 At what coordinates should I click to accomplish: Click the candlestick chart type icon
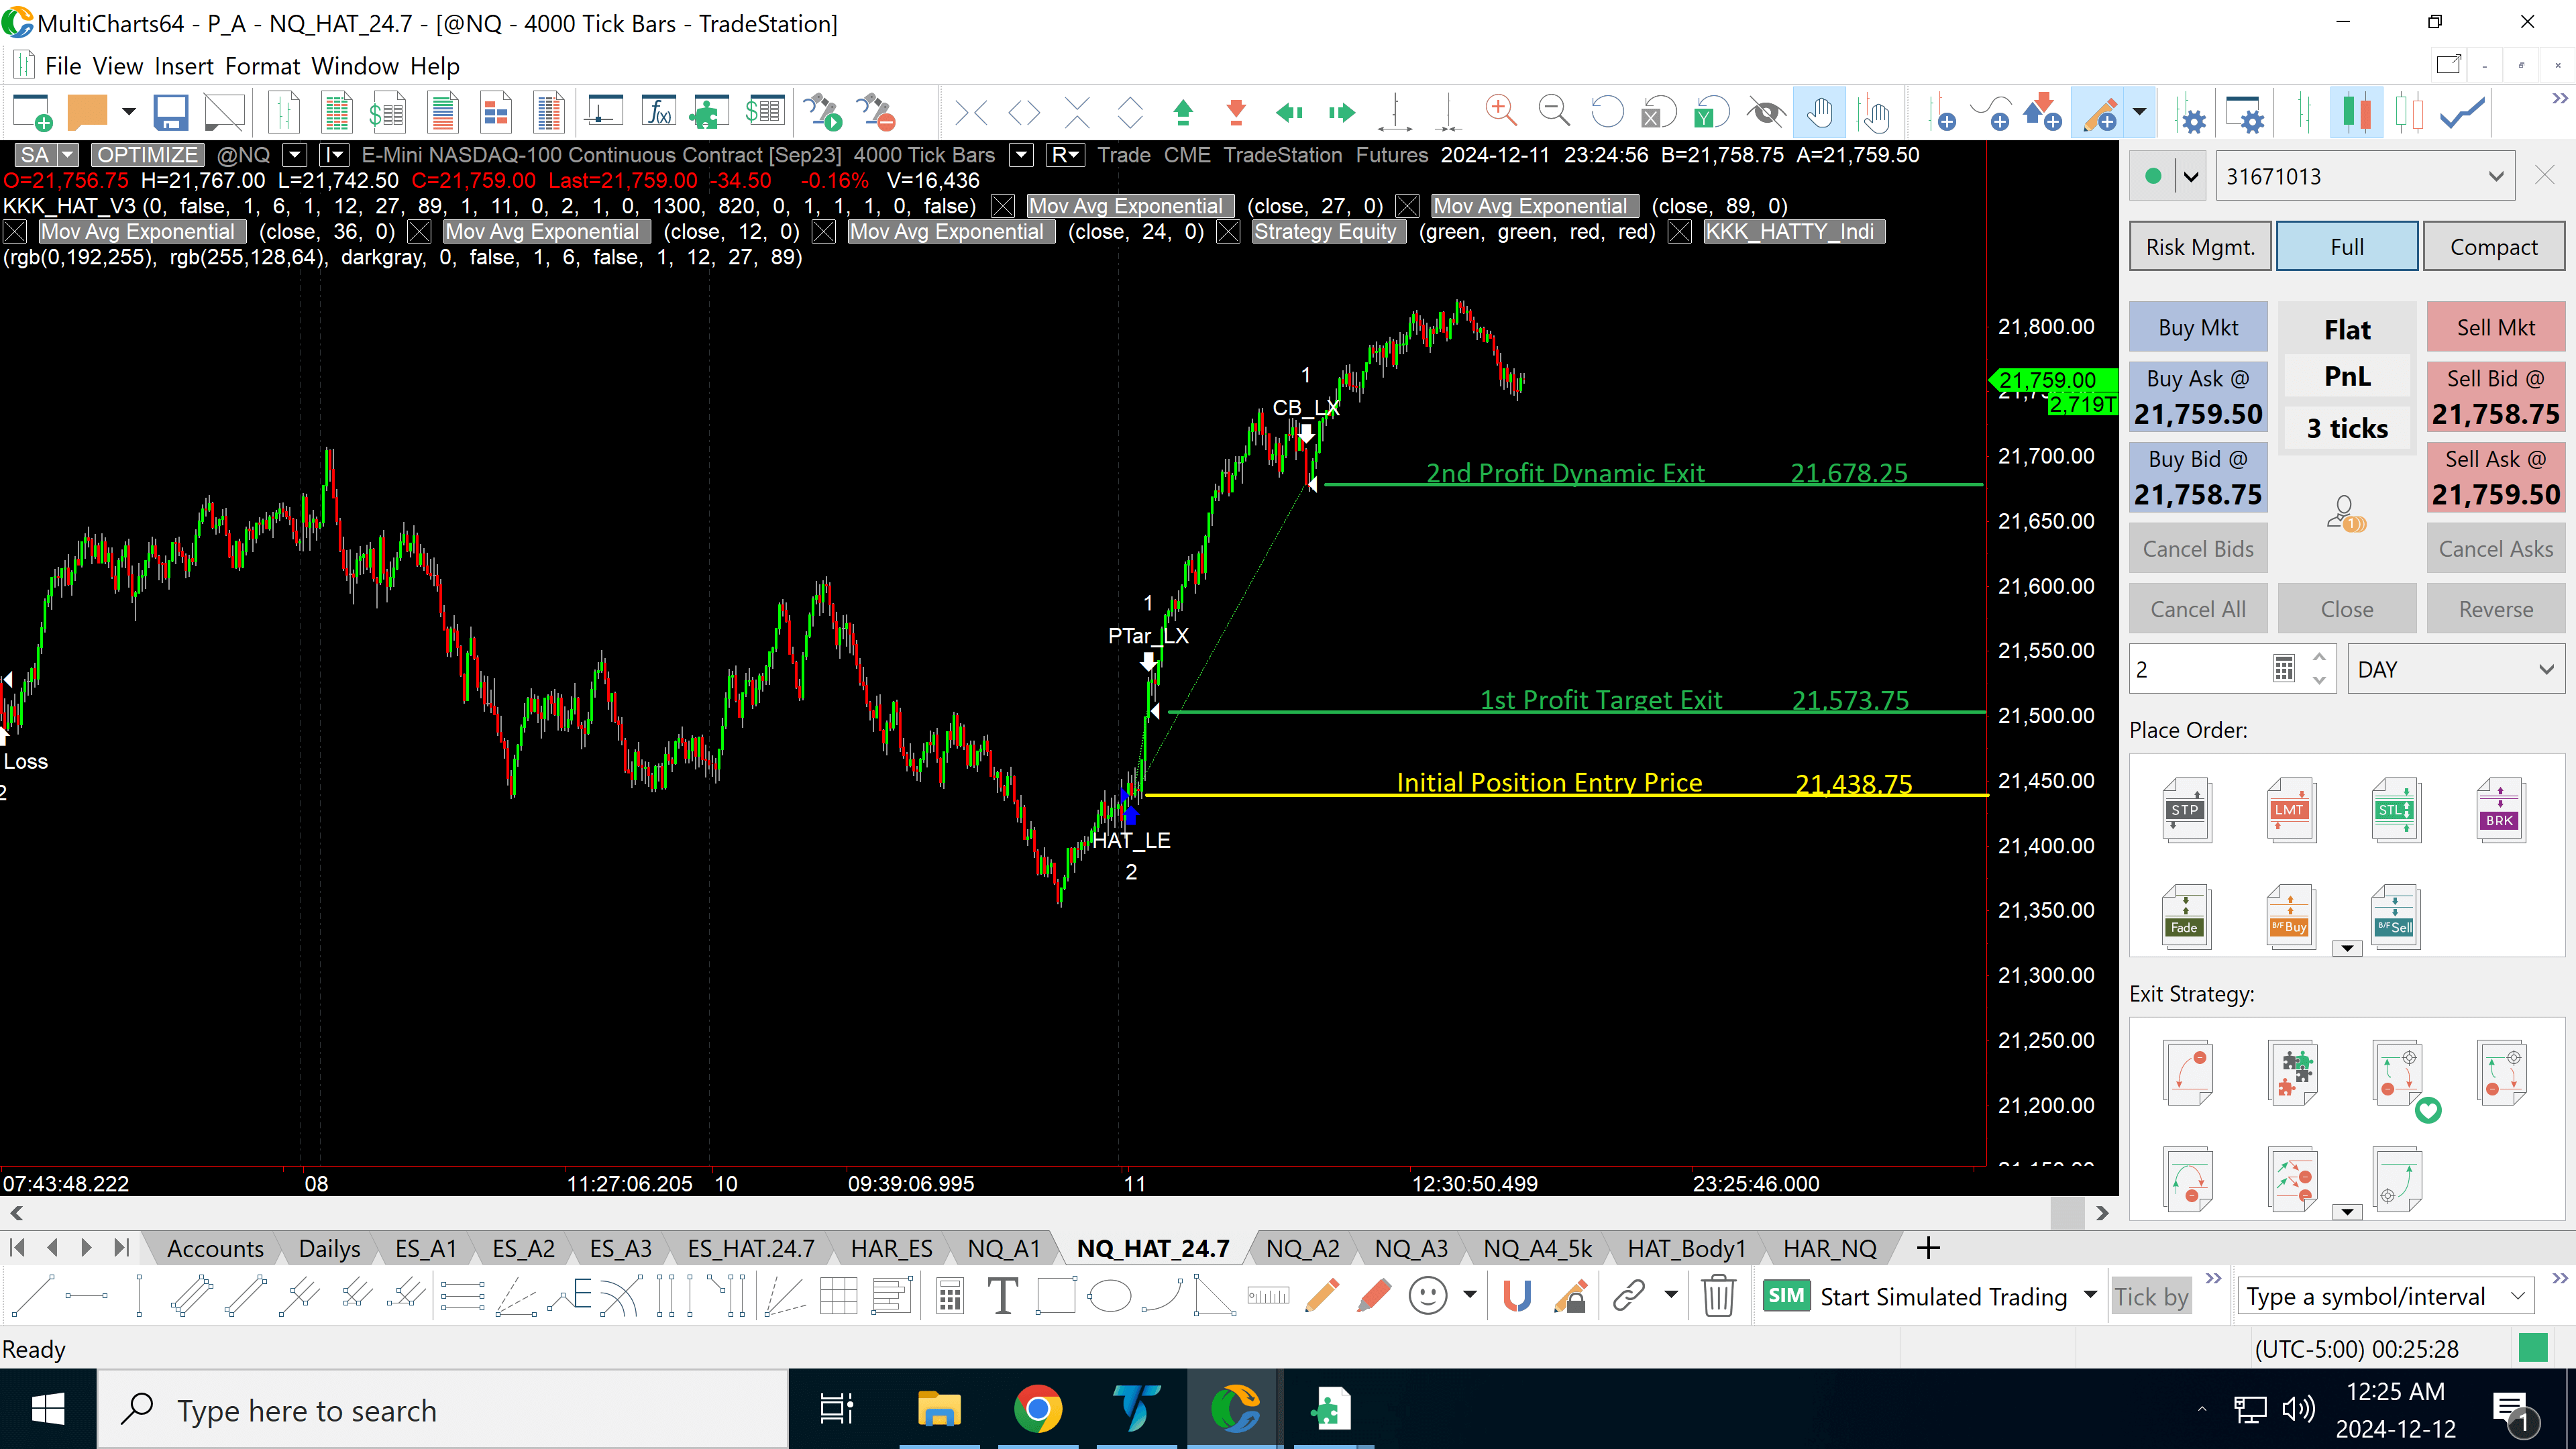(2356, 112)
